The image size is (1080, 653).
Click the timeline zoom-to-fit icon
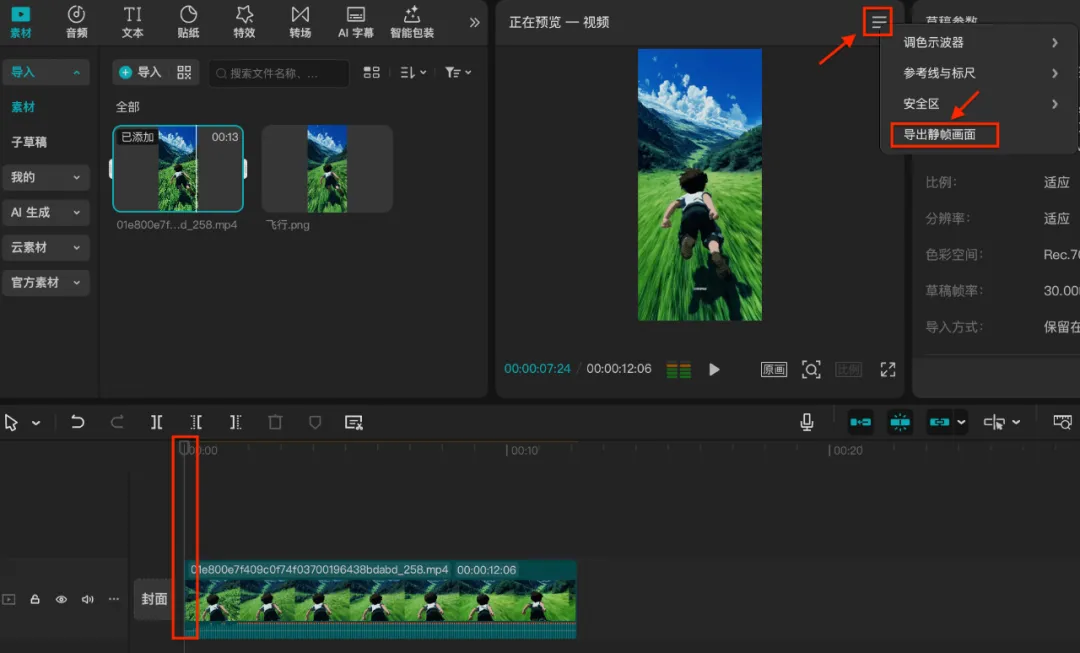(1063, 422)
